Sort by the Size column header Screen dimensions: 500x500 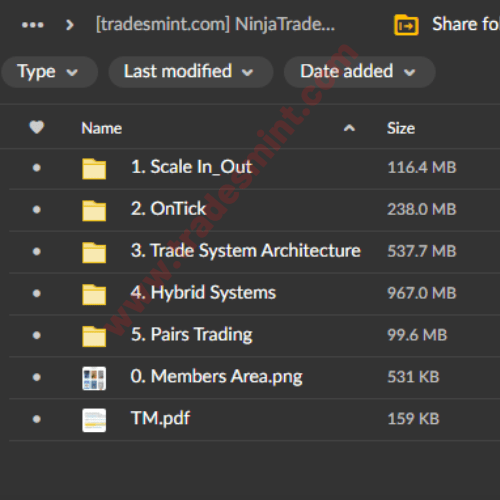[x=401, y=128]
